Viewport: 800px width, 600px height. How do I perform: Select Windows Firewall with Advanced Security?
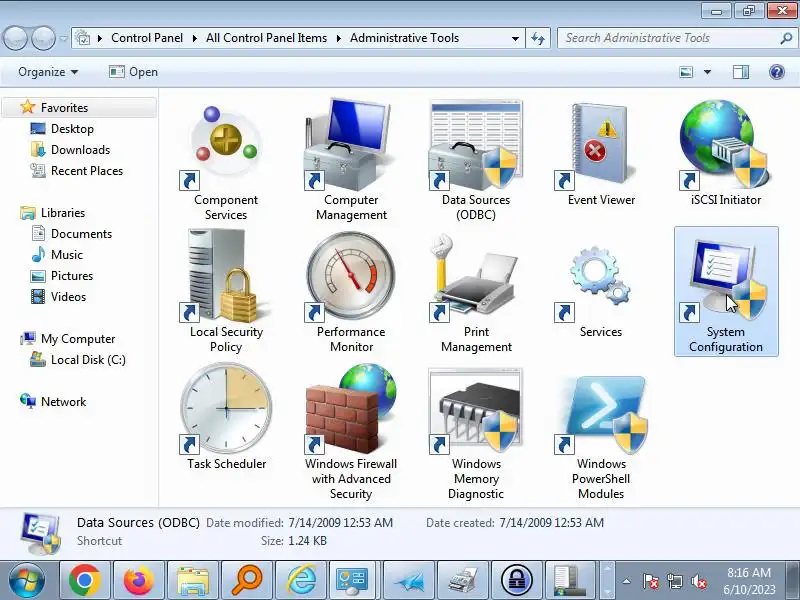point(351,431)
